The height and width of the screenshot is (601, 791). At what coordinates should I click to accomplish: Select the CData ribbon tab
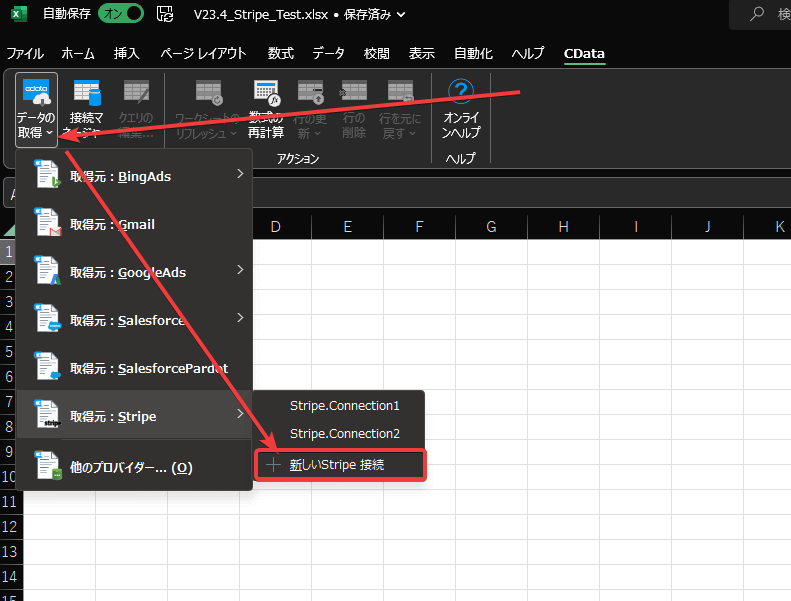click(584, 53)
